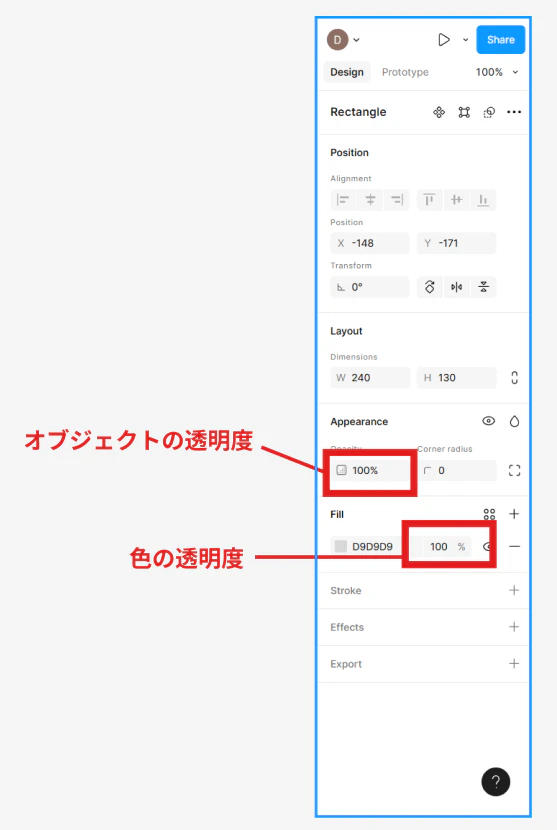Open the help question mark button

coord(496,782)
